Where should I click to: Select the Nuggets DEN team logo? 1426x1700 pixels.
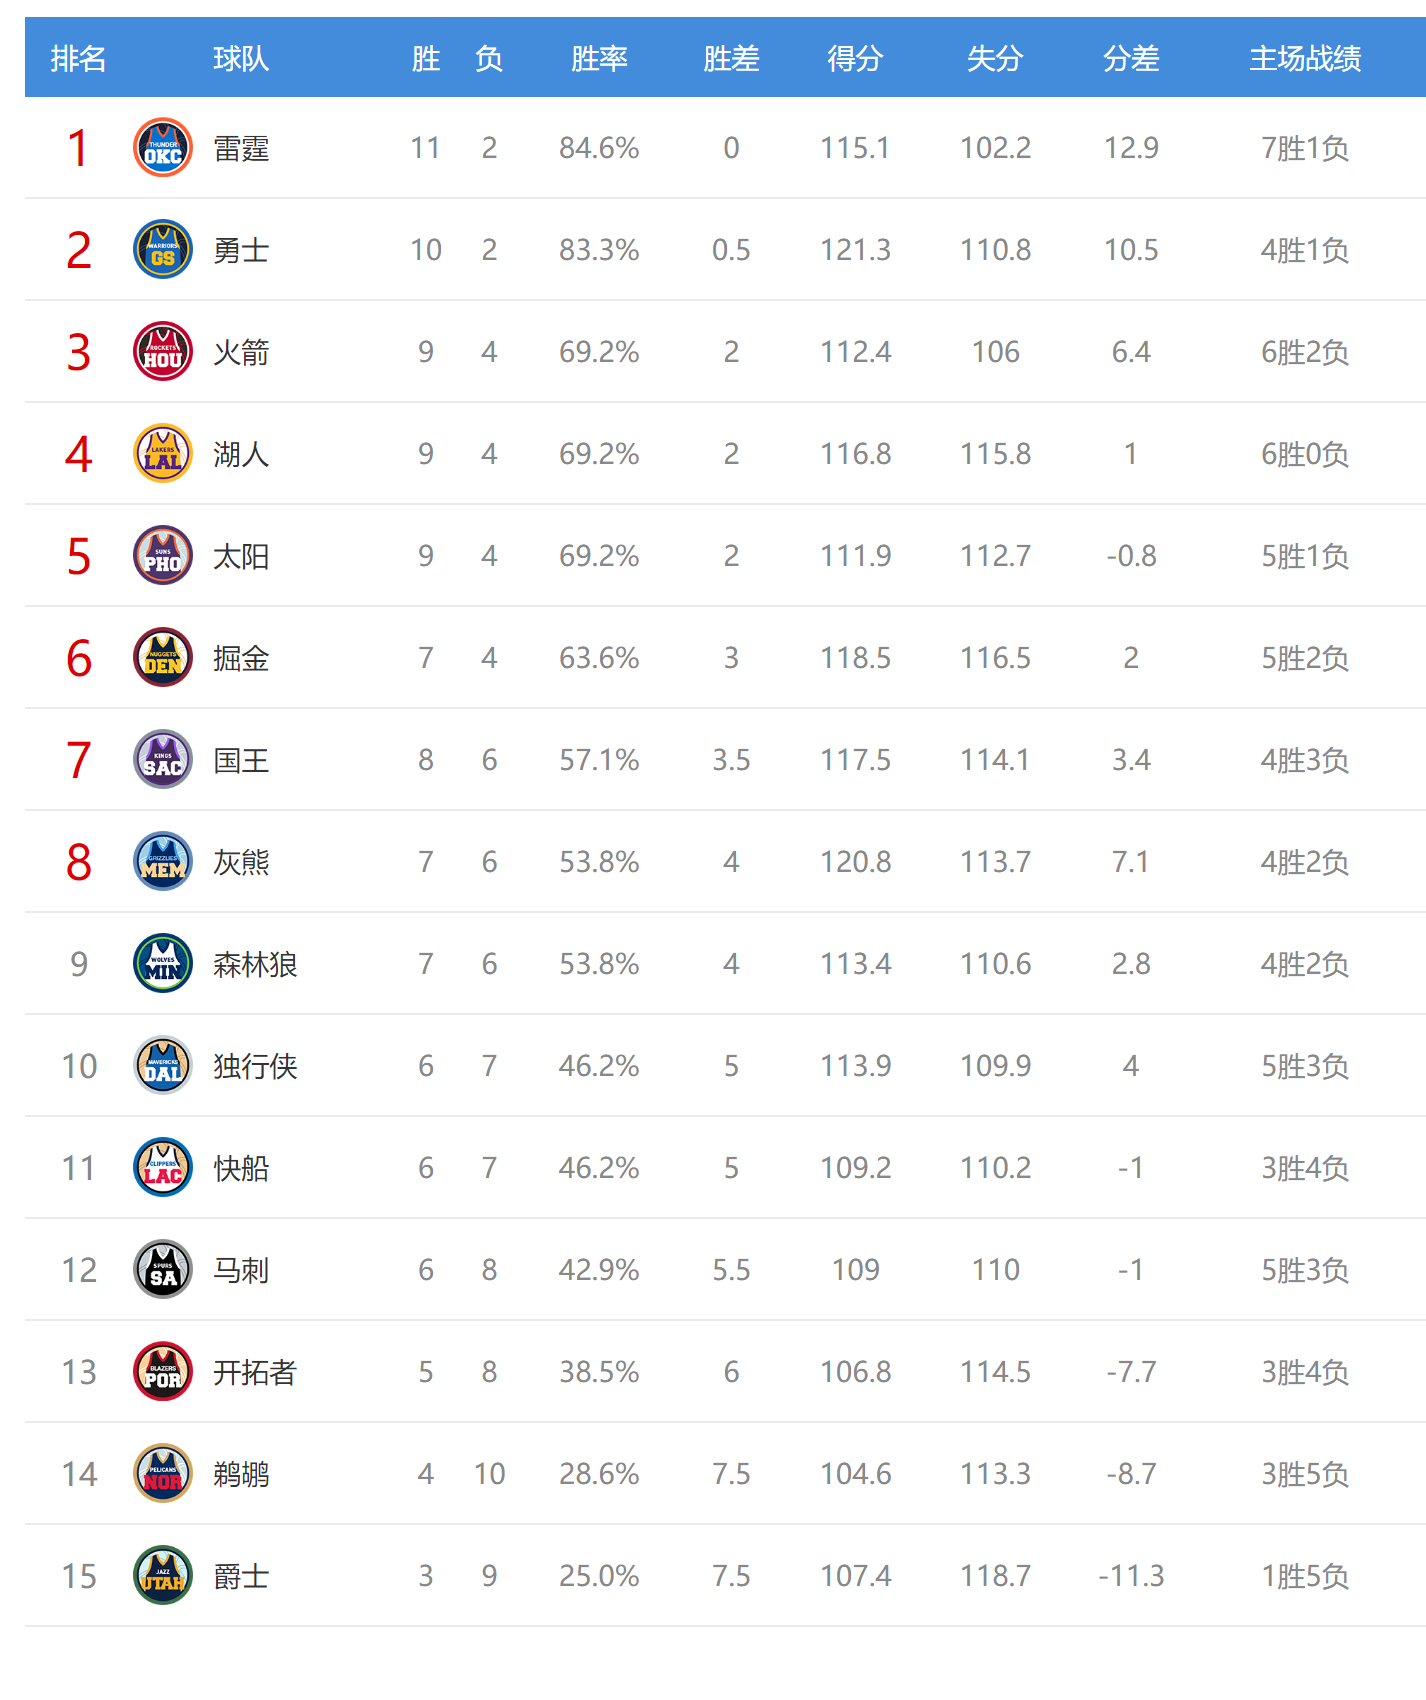click(163, 658)
